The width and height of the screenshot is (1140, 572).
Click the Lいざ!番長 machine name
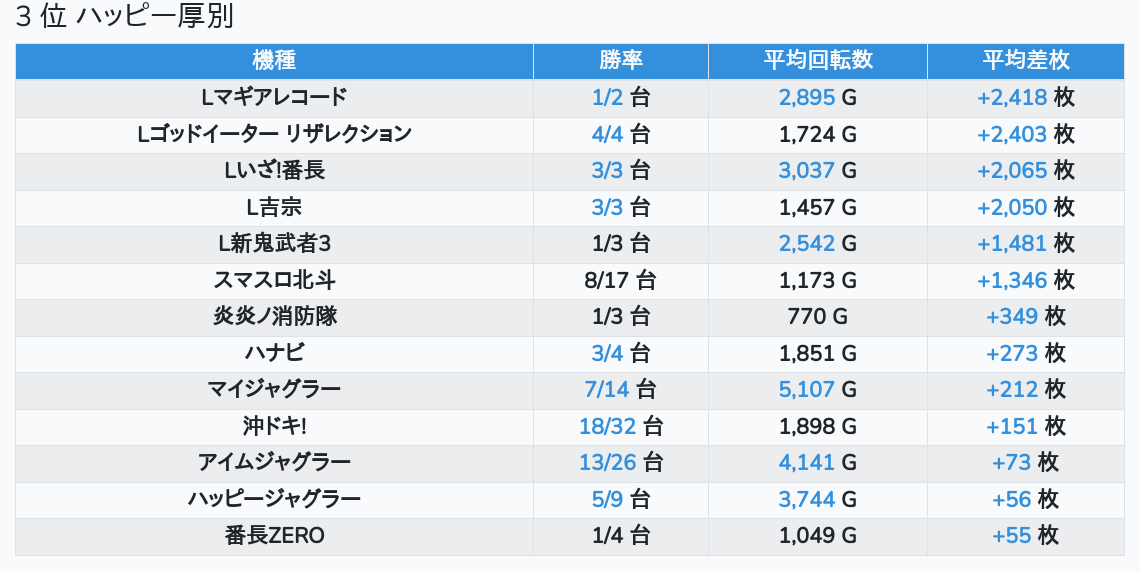[x=274, y=171]
